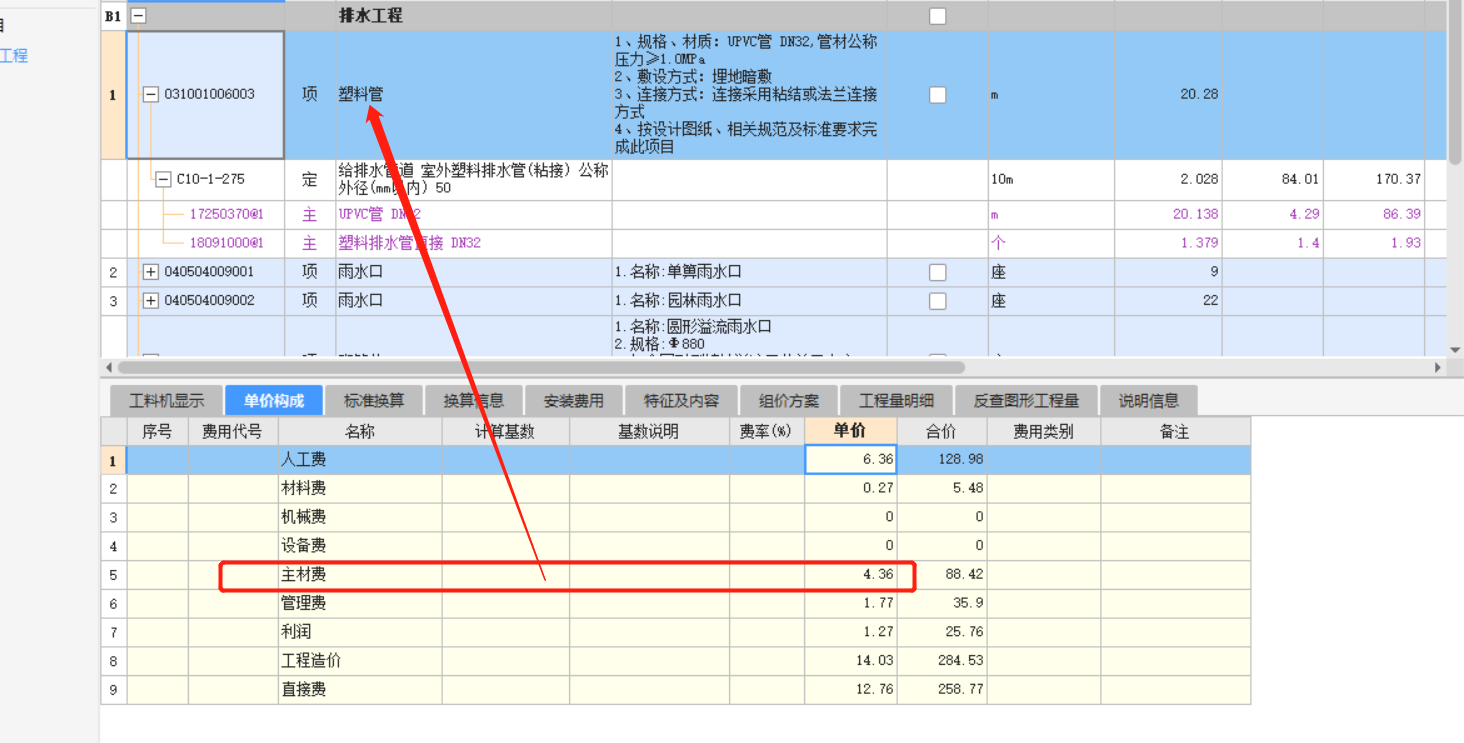Click the vertical scrollbar down arrow
Image resolution: width=1464 pixels, height=743 pixels.
point(1455,349)
